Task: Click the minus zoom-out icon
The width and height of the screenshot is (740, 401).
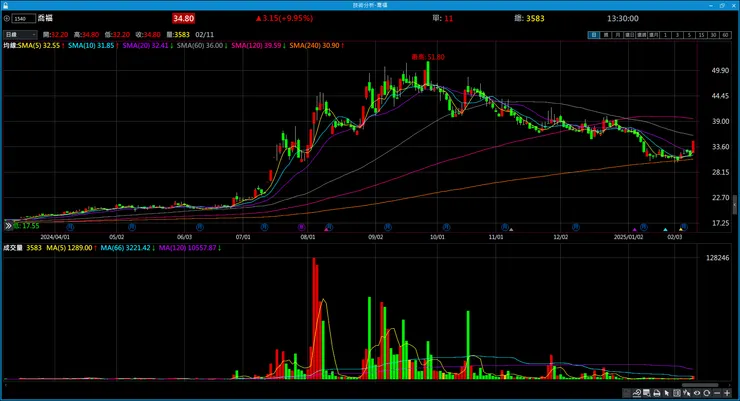Action: tap(717, 393)
